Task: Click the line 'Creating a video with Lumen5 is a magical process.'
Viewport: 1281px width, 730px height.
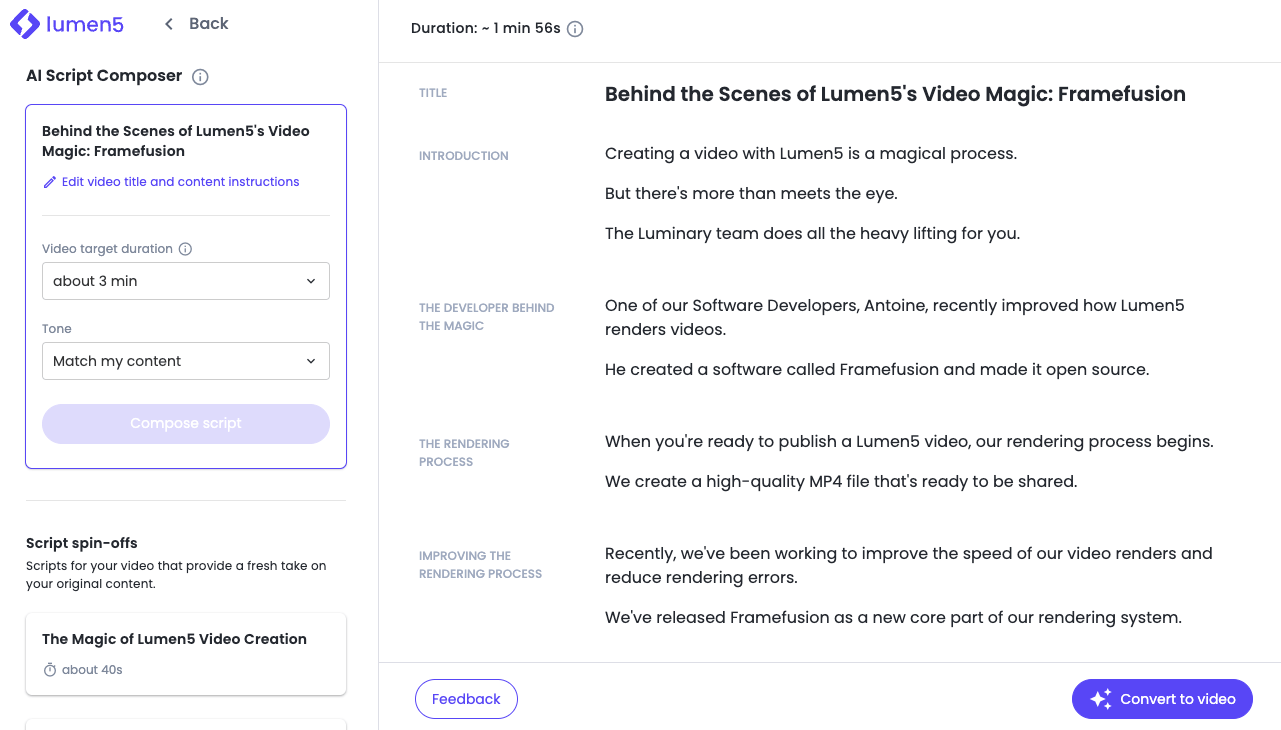Action: tap(811, 154)
